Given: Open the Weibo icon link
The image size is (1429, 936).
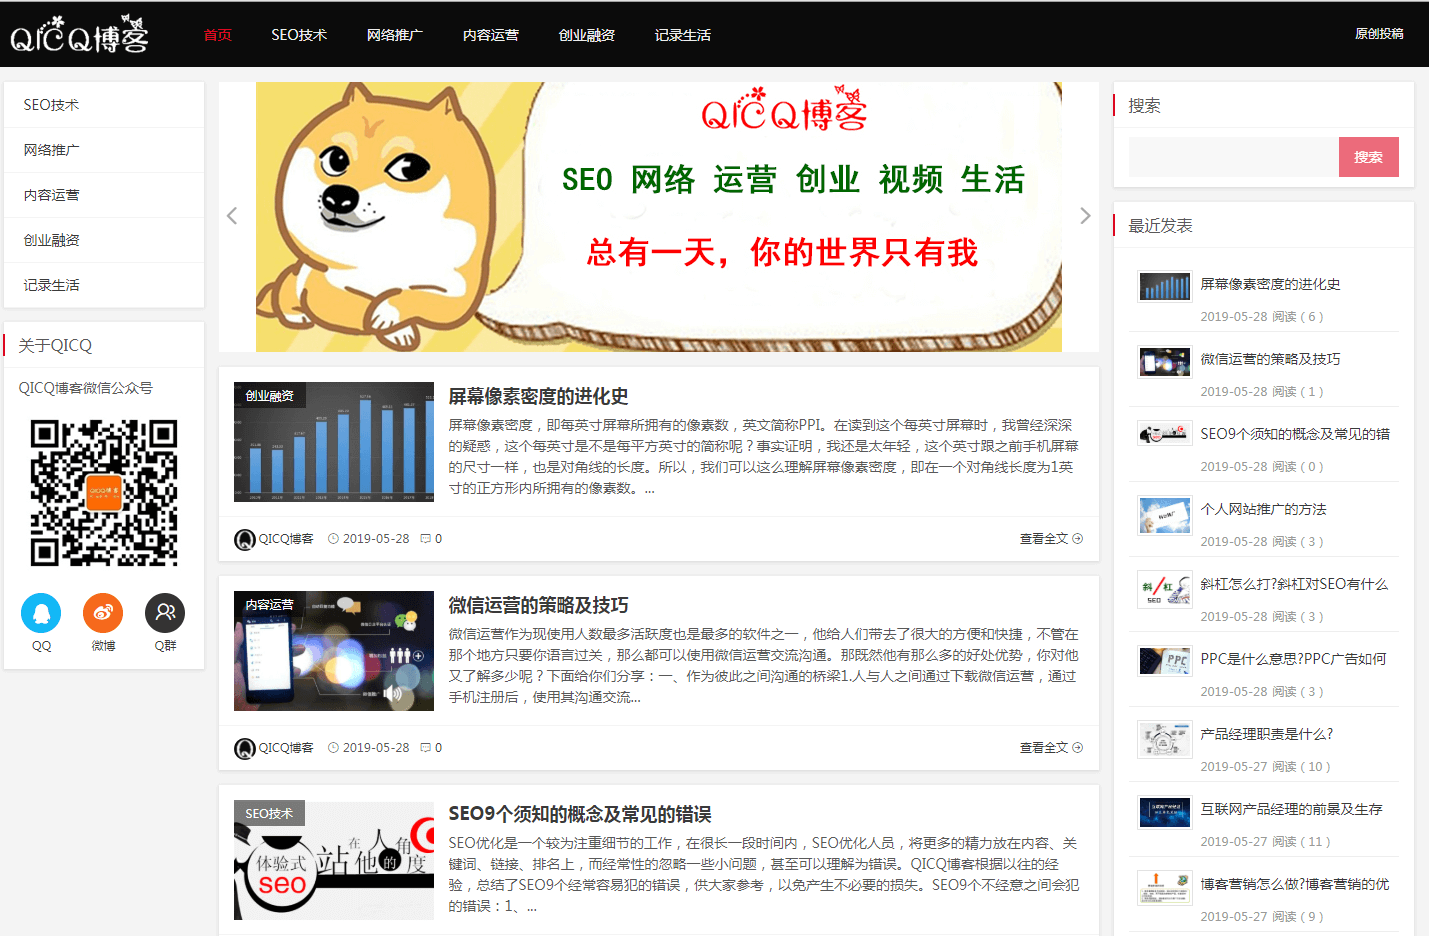Looking at the screenshot, I should (x=103, y=613).
